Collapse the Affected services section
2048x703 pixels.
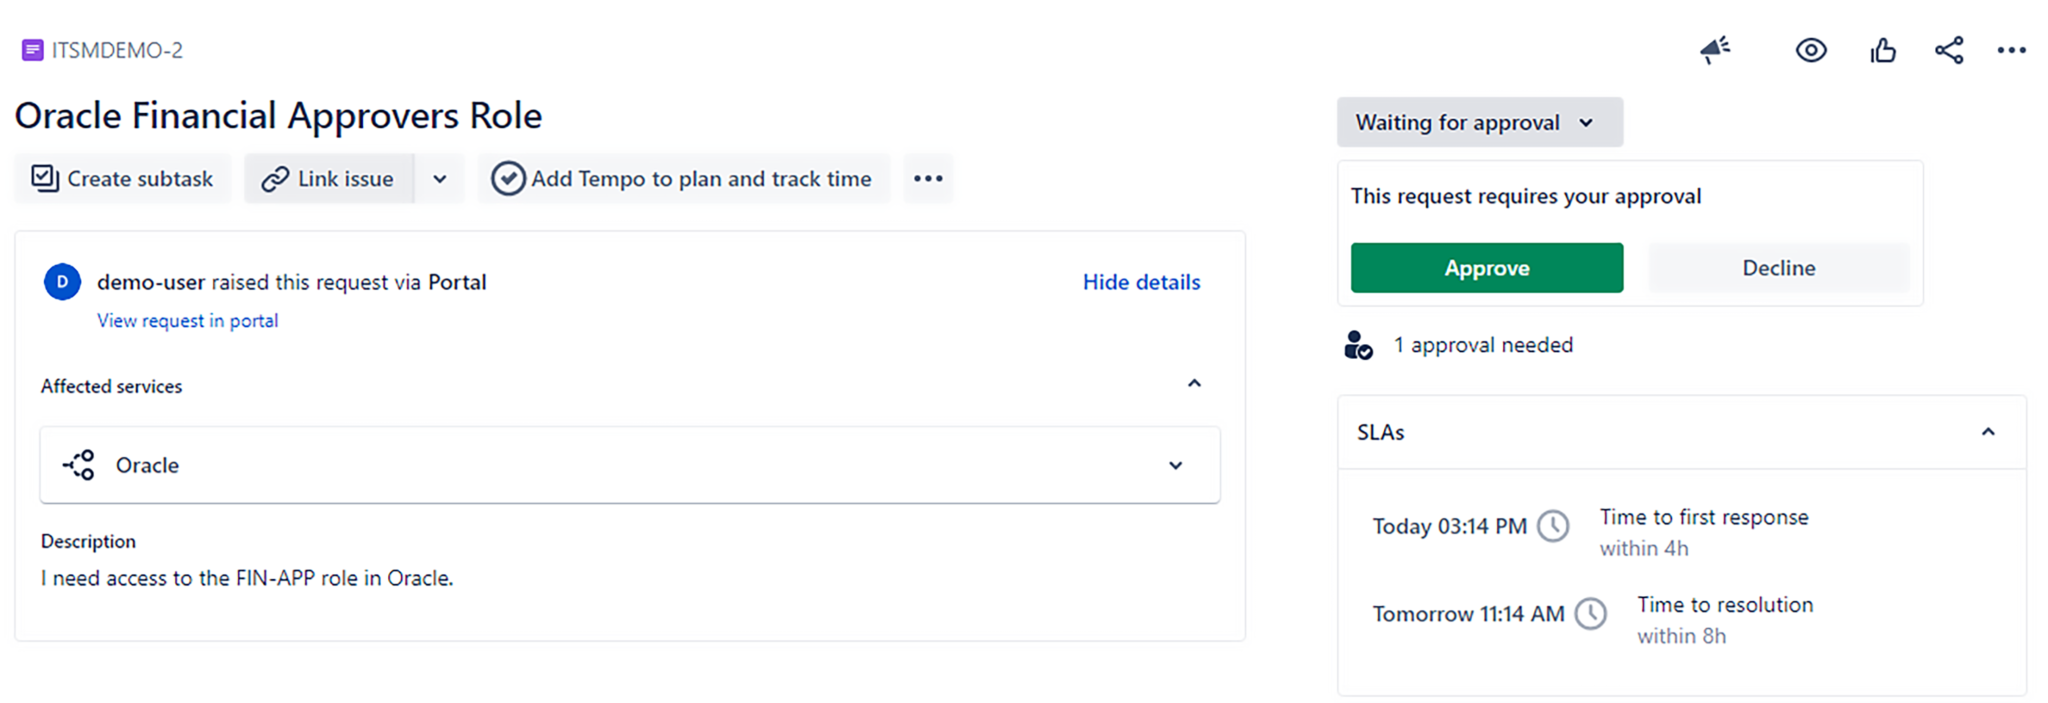[x=1194, y=383]
